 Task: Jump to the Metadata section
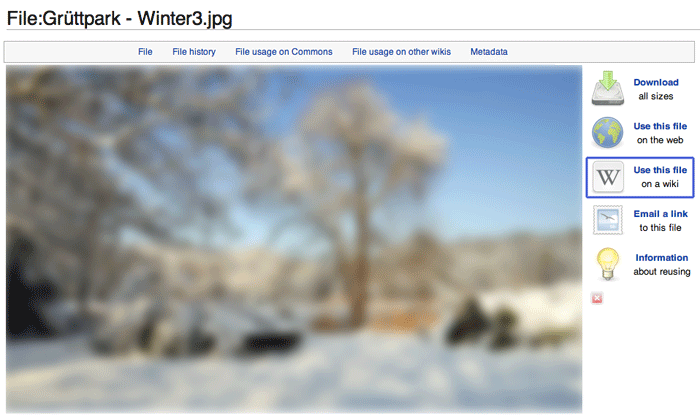(489, 52)
